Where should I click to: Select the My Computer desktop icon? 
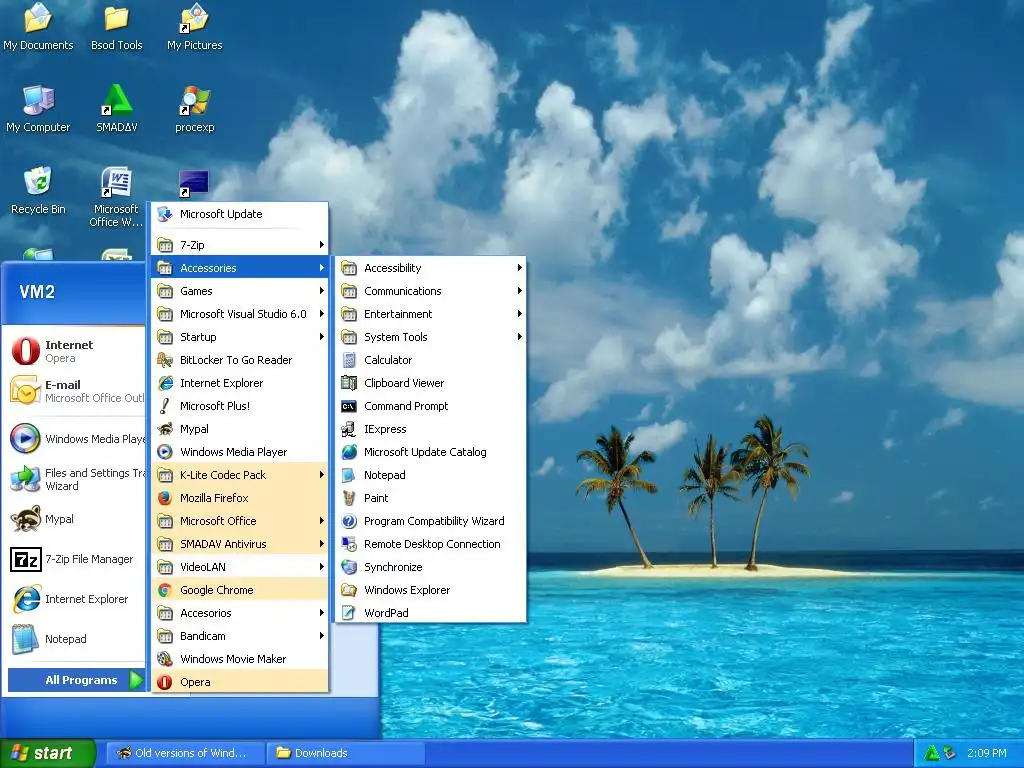click(38, 109)
